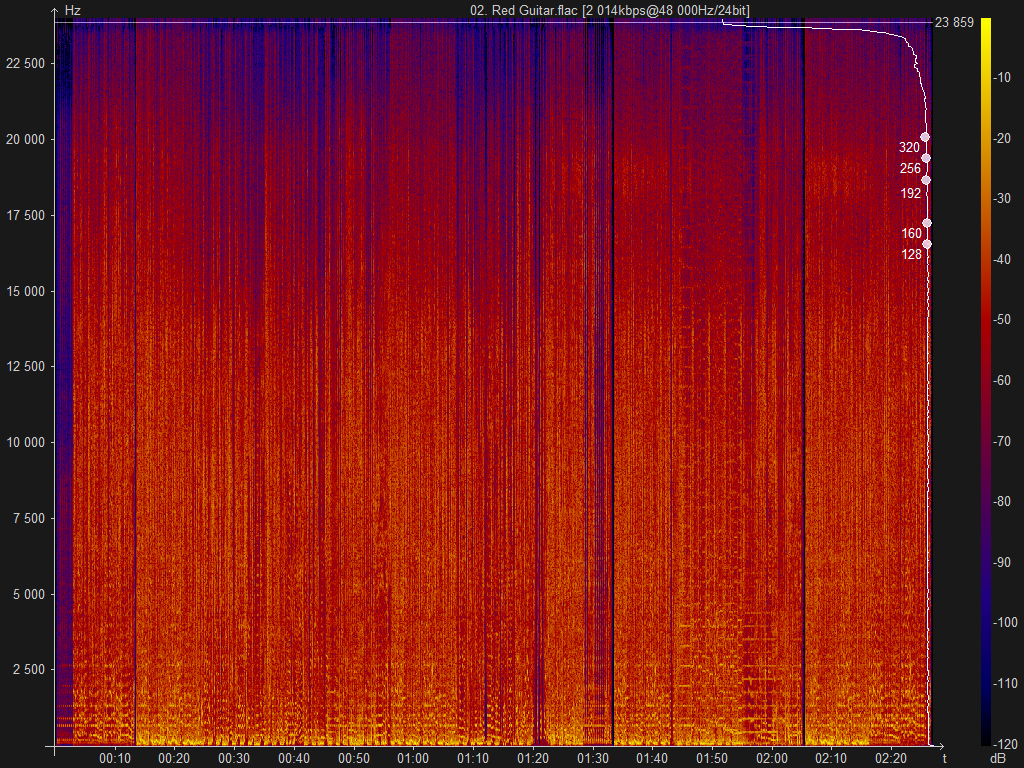The width and height of the screenshot is (1024, 768).
Task: Click the 2 500 frequency axis label
Action: pyautogui.click(x=29, y=670)
